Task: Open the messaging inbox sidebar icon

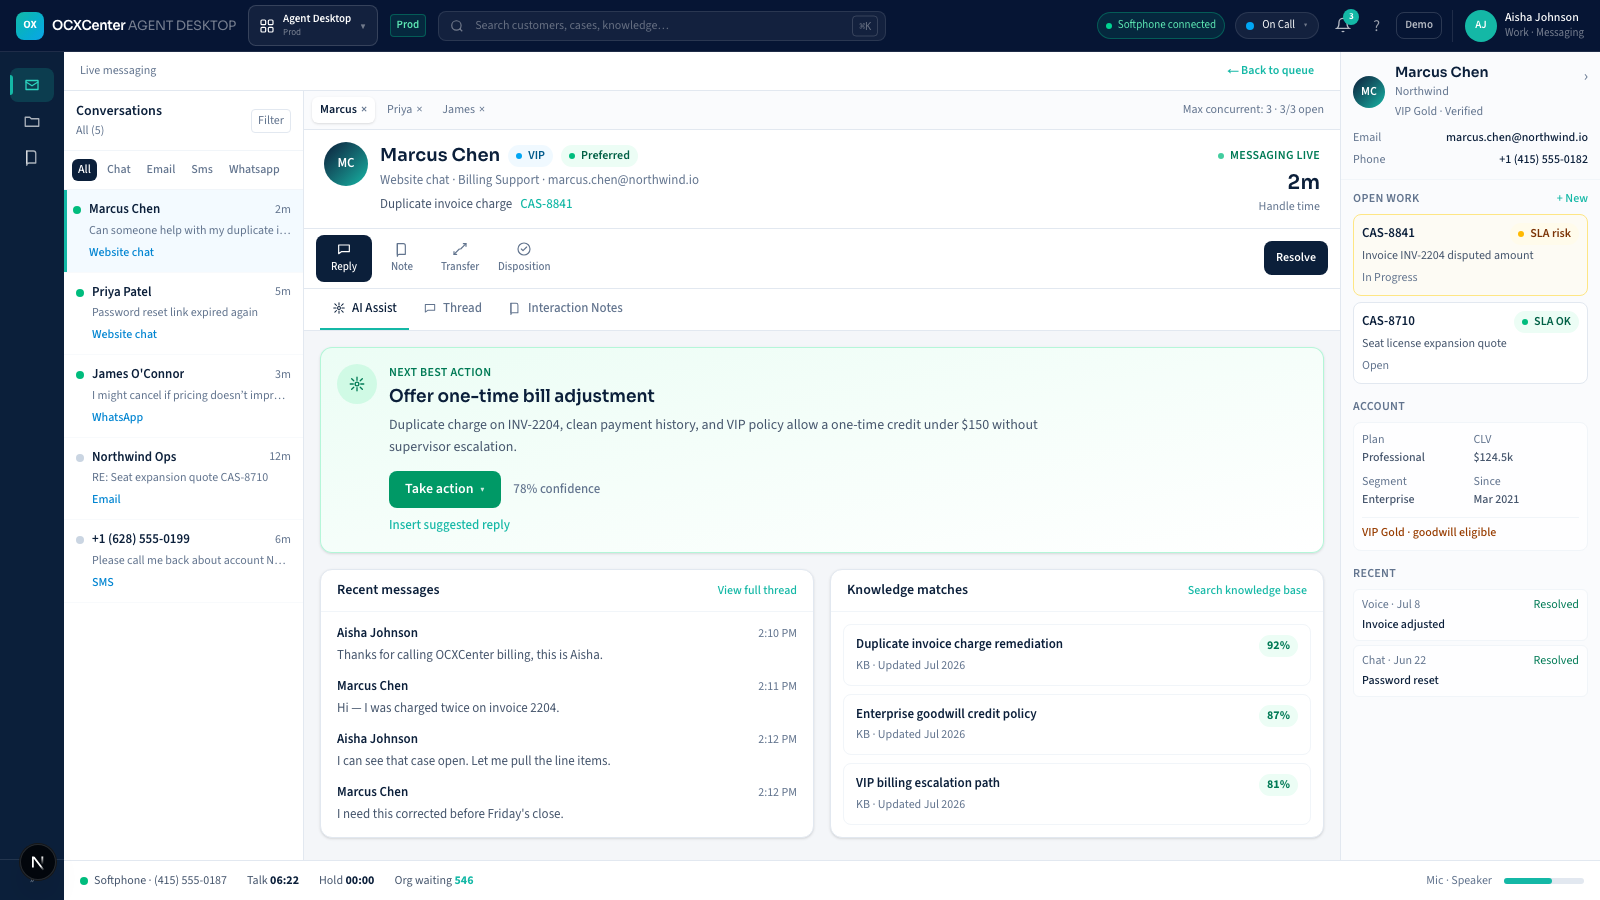Action: (32, 85)
